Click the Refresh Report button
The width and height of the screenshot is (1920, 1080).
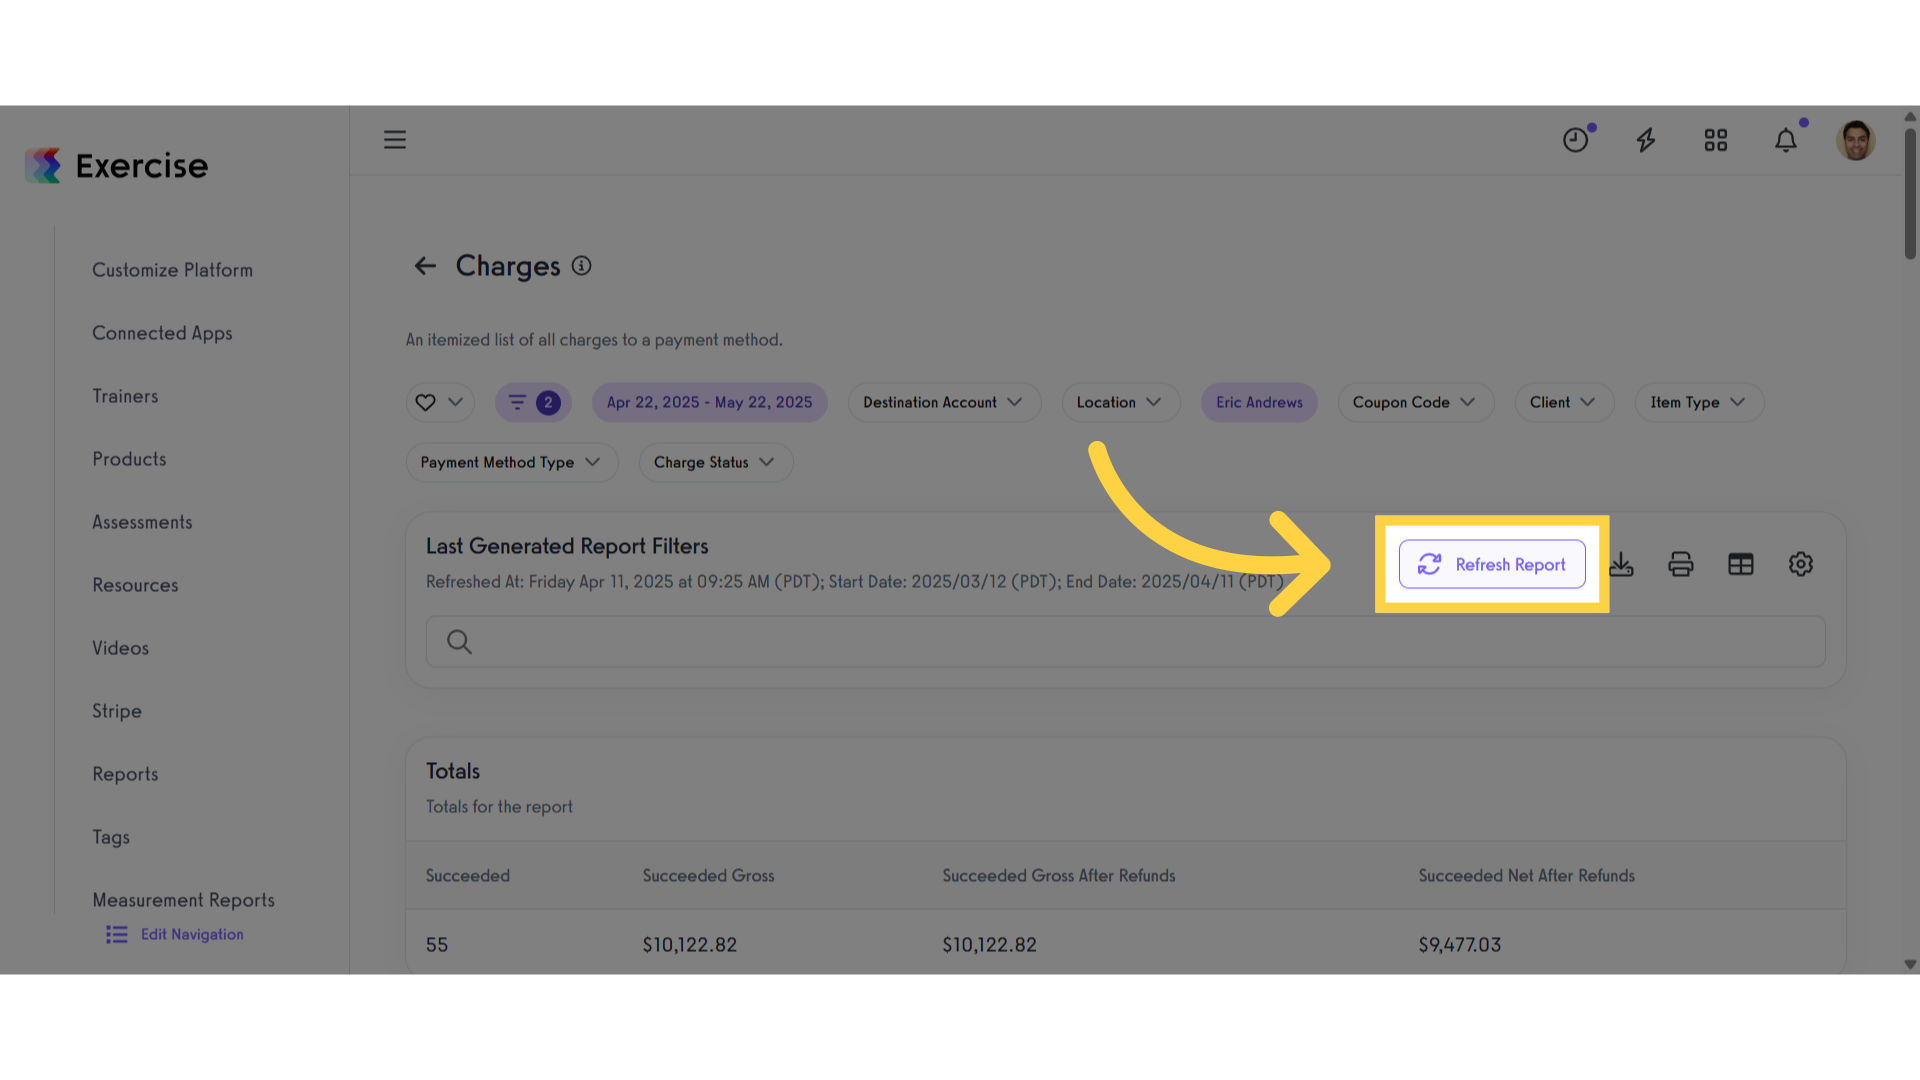[1492, 565]
